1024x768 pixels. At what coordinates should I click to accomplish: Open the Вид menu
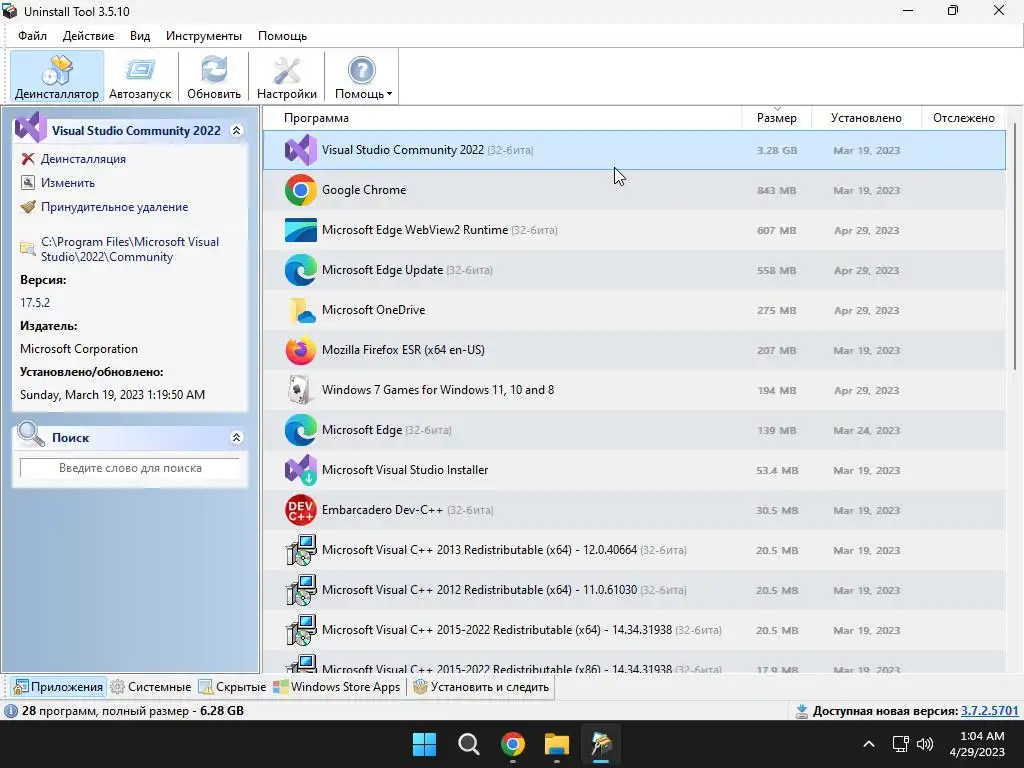(x=140, y=36)
